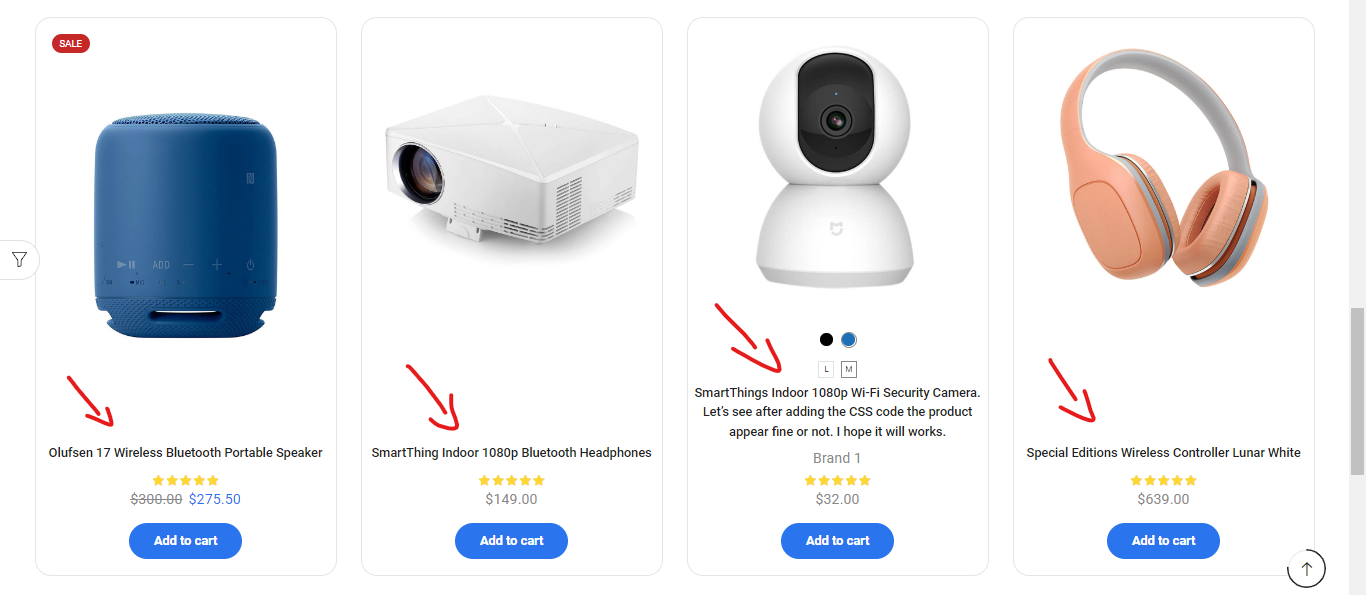Screen dimensions: 1366x595
Task: Click the Brand 1 link
Action: 837,458
